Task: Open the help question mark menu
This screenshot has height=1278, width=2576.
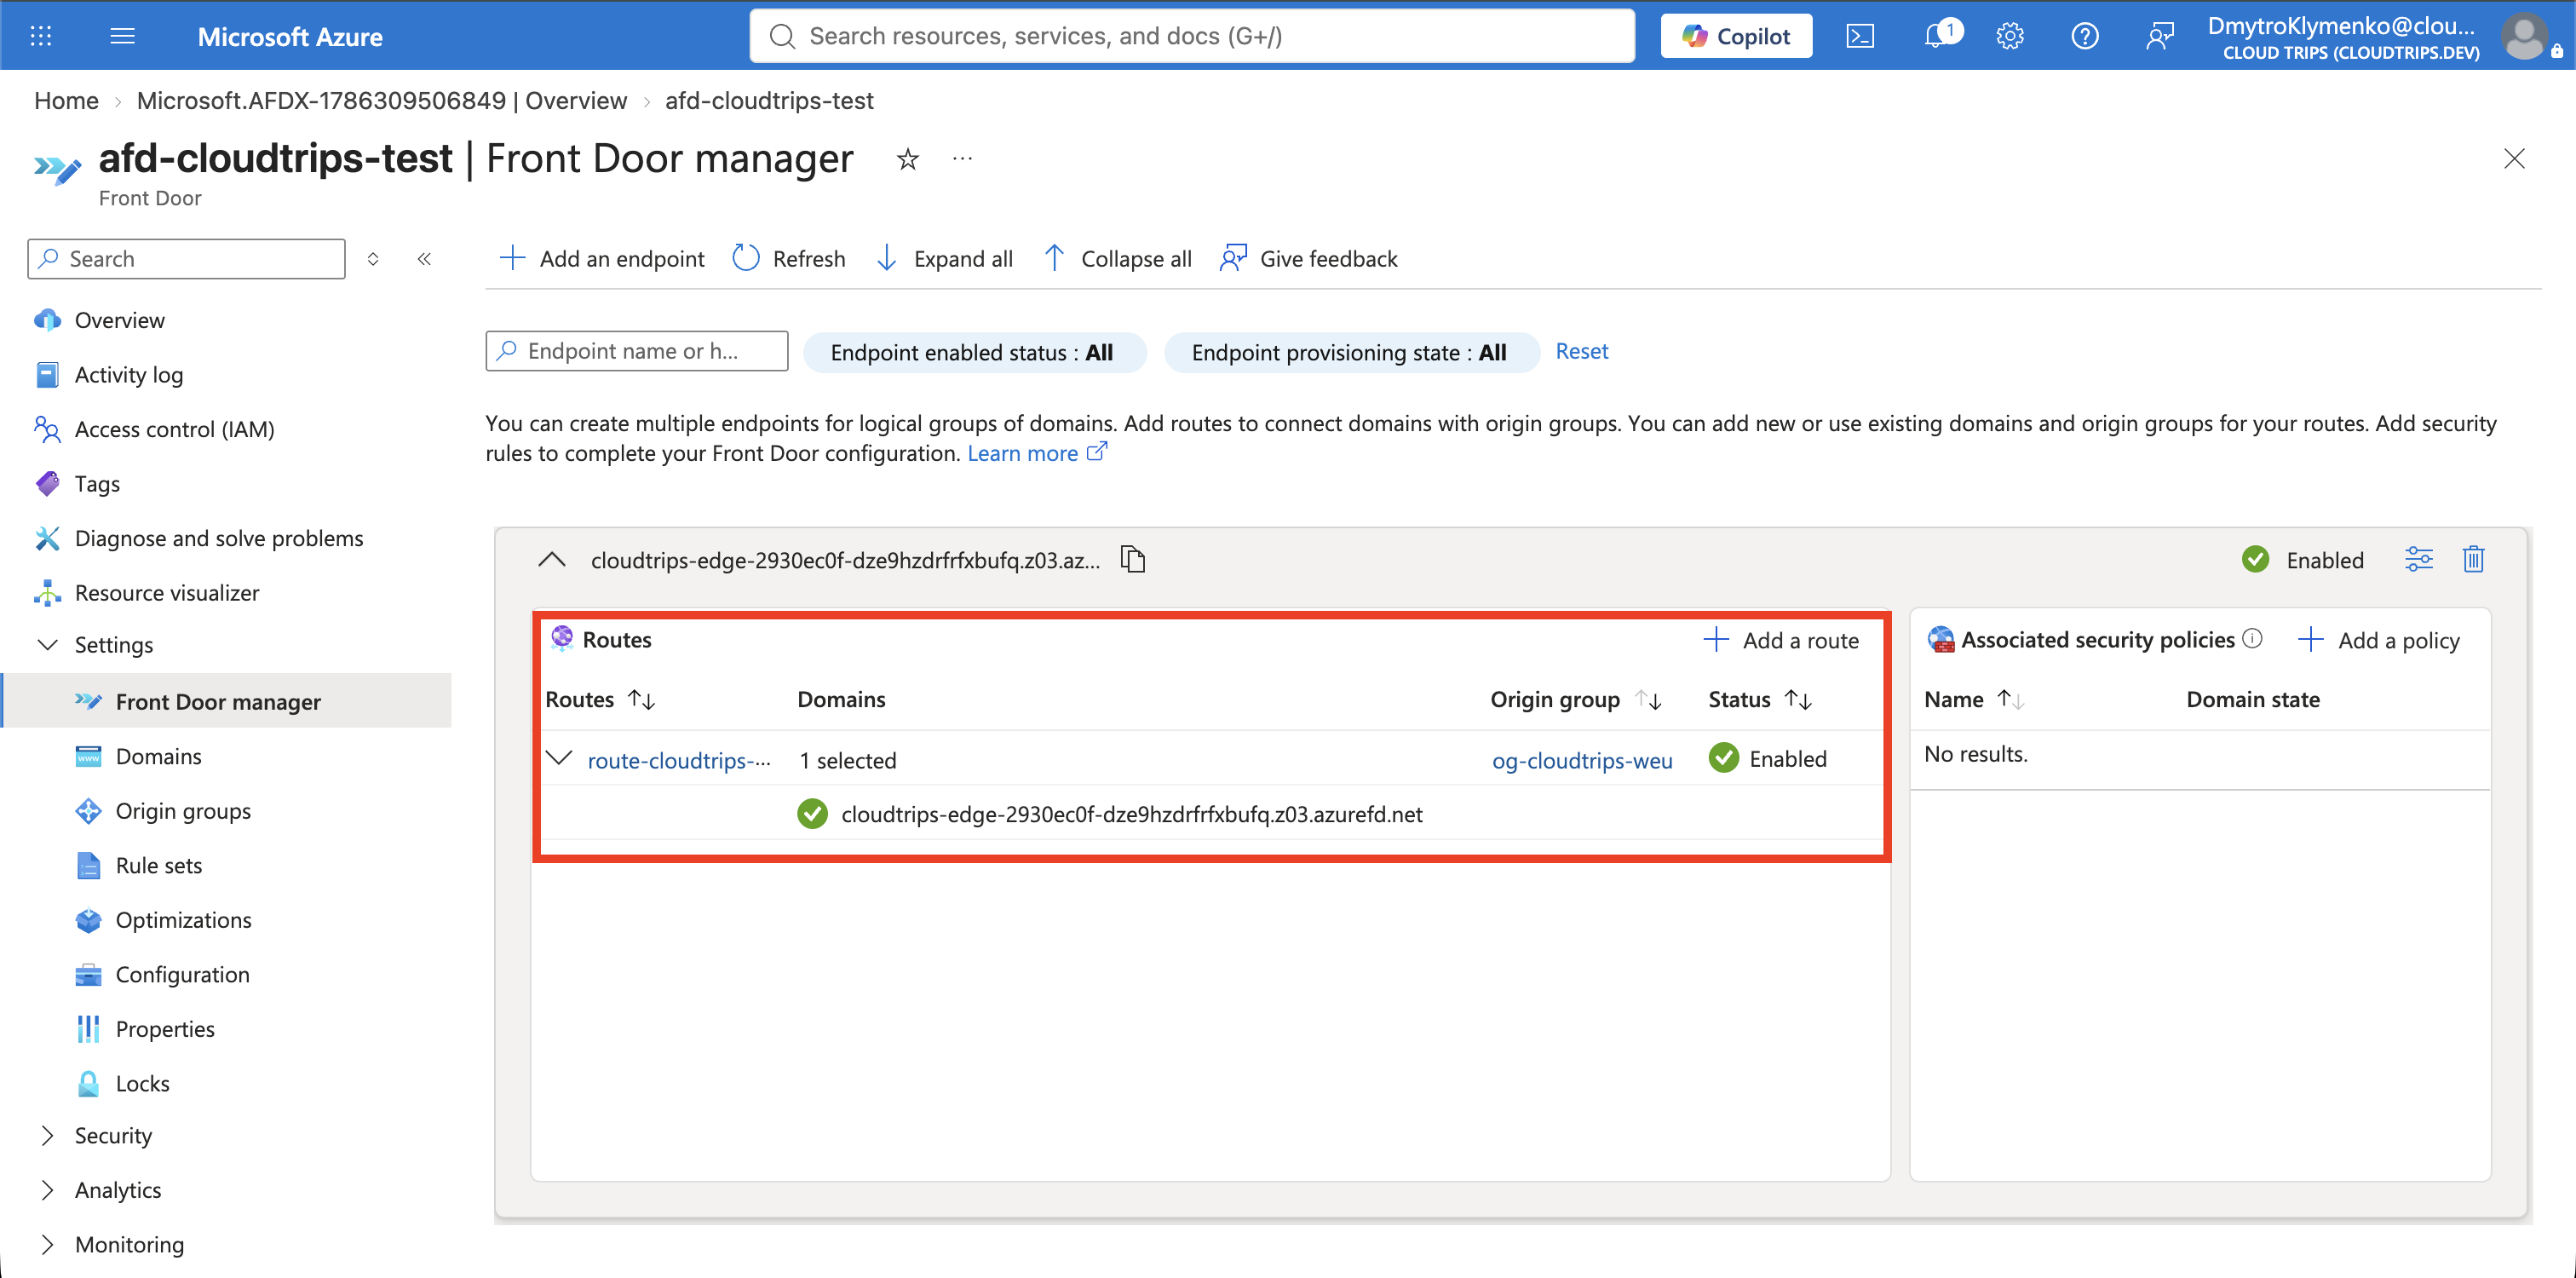Action: 2085,36
